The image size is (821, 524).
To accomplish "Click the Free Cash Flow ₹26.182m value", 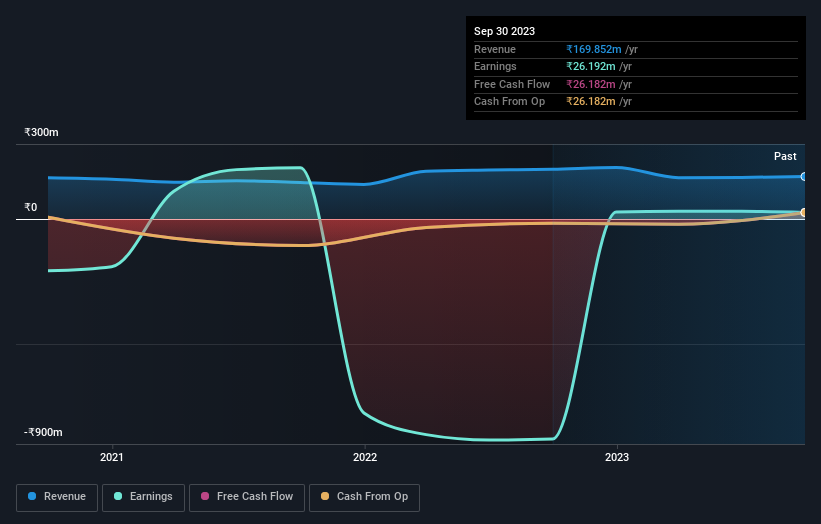I will pos(591,84).
